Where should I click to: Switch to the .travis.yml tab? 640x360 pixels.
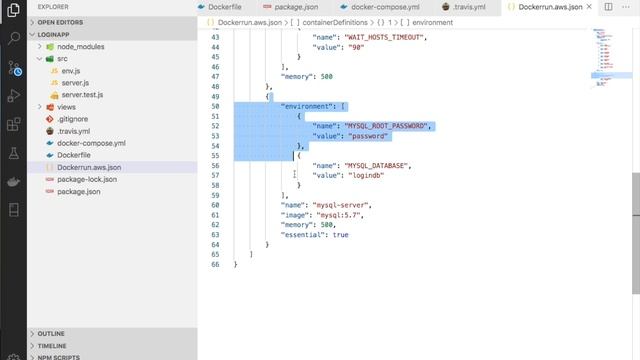tap(464, 7)
